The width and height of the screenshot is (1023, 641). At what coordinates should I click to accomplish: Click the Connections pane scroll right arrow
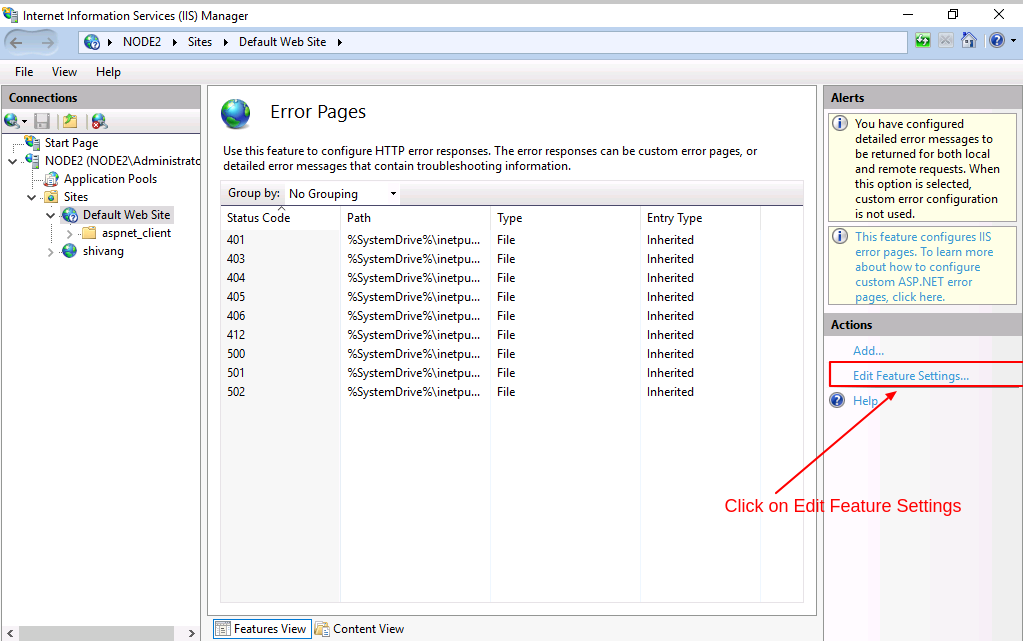pyautogui.click(x=191, y=633)
